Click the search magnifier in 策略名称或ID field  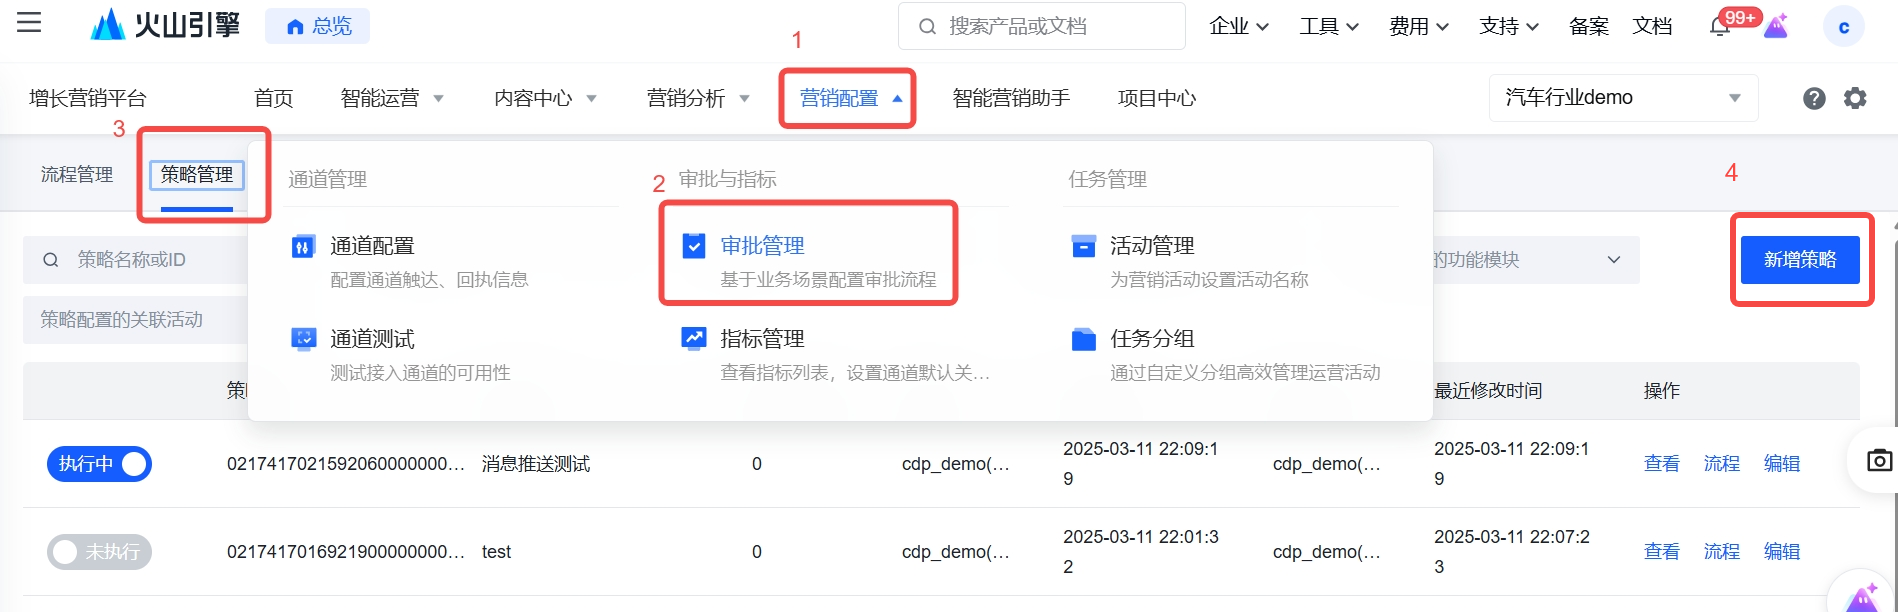(x=50, y=260)
